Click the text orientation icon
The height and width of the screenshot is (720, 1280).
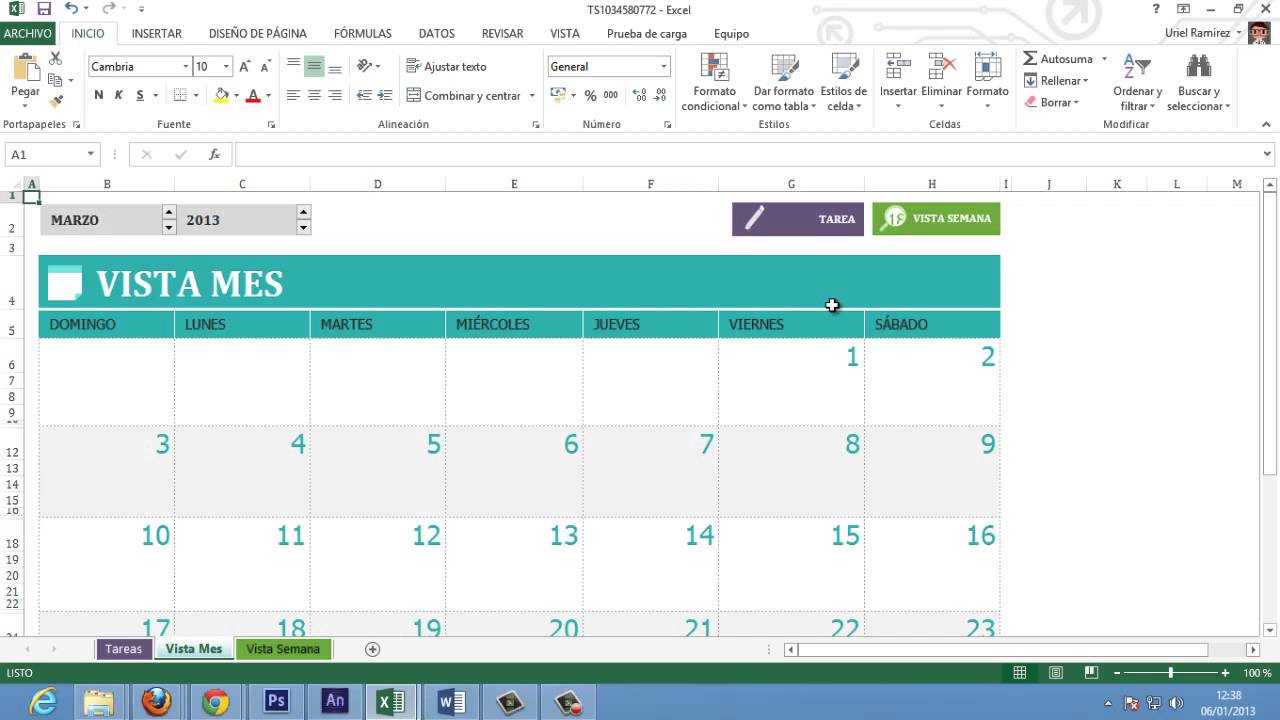point(364,66)
